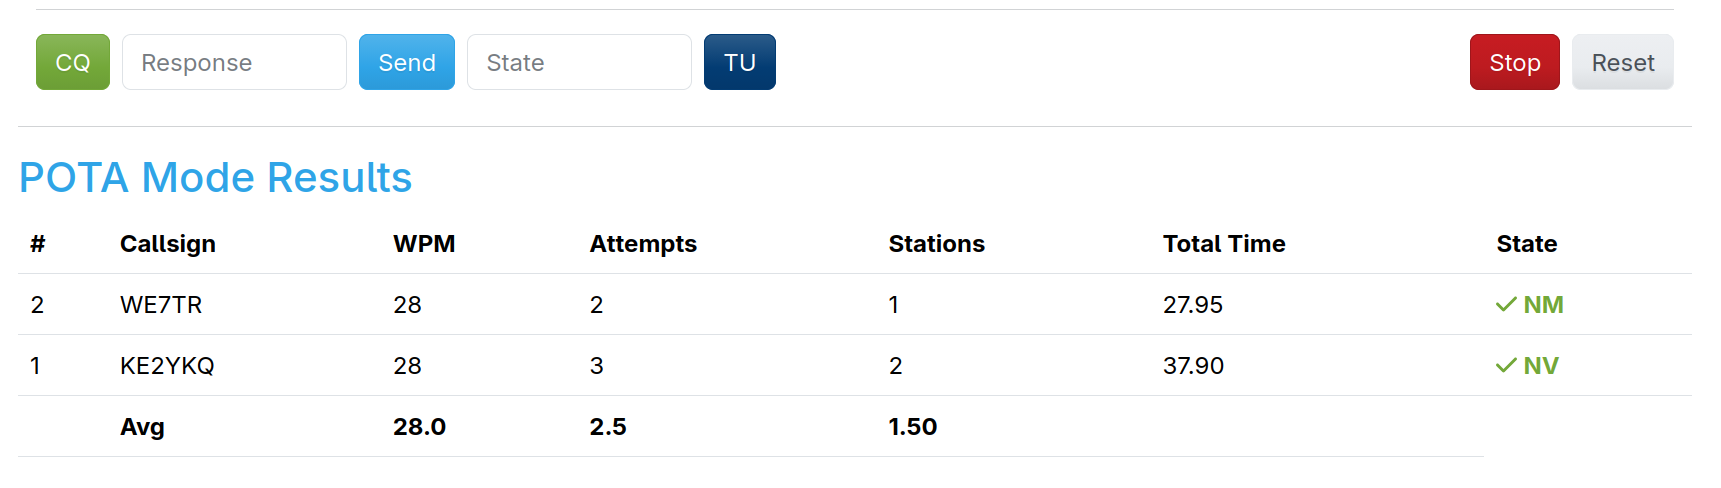
Task: Click the State column header
Action: point(1526,244)
